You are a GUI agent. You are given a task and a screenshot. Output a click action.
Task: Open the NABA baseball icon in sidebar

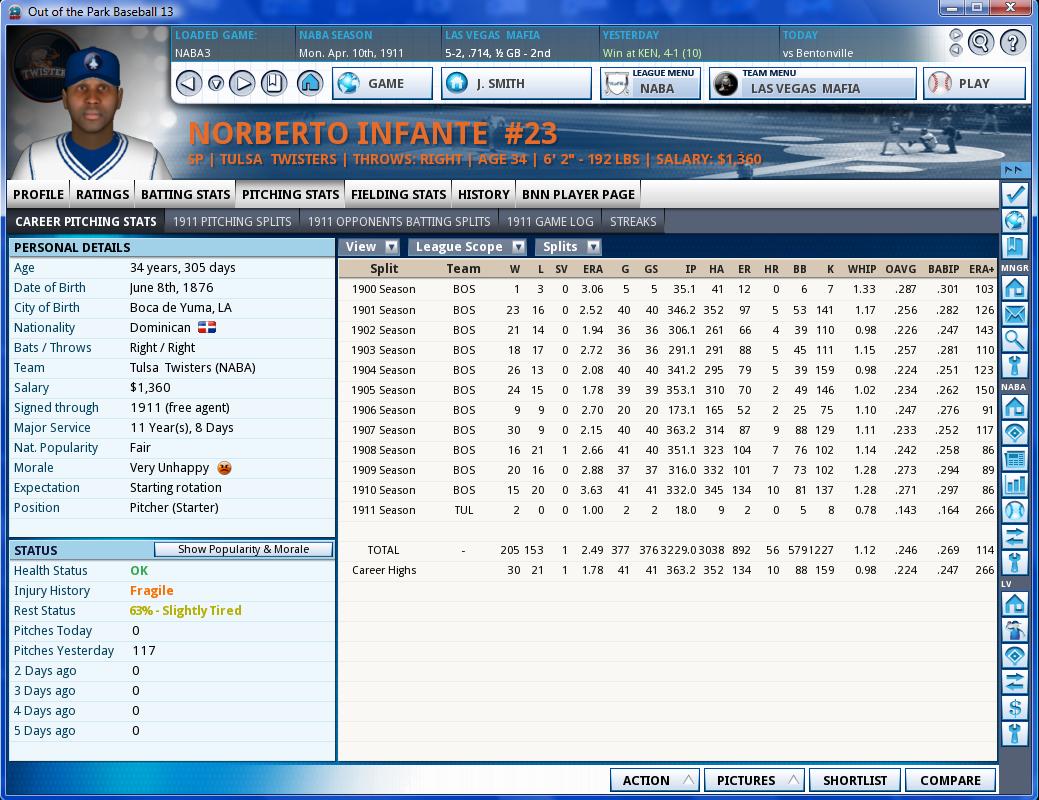click(x=1014, y=510)
